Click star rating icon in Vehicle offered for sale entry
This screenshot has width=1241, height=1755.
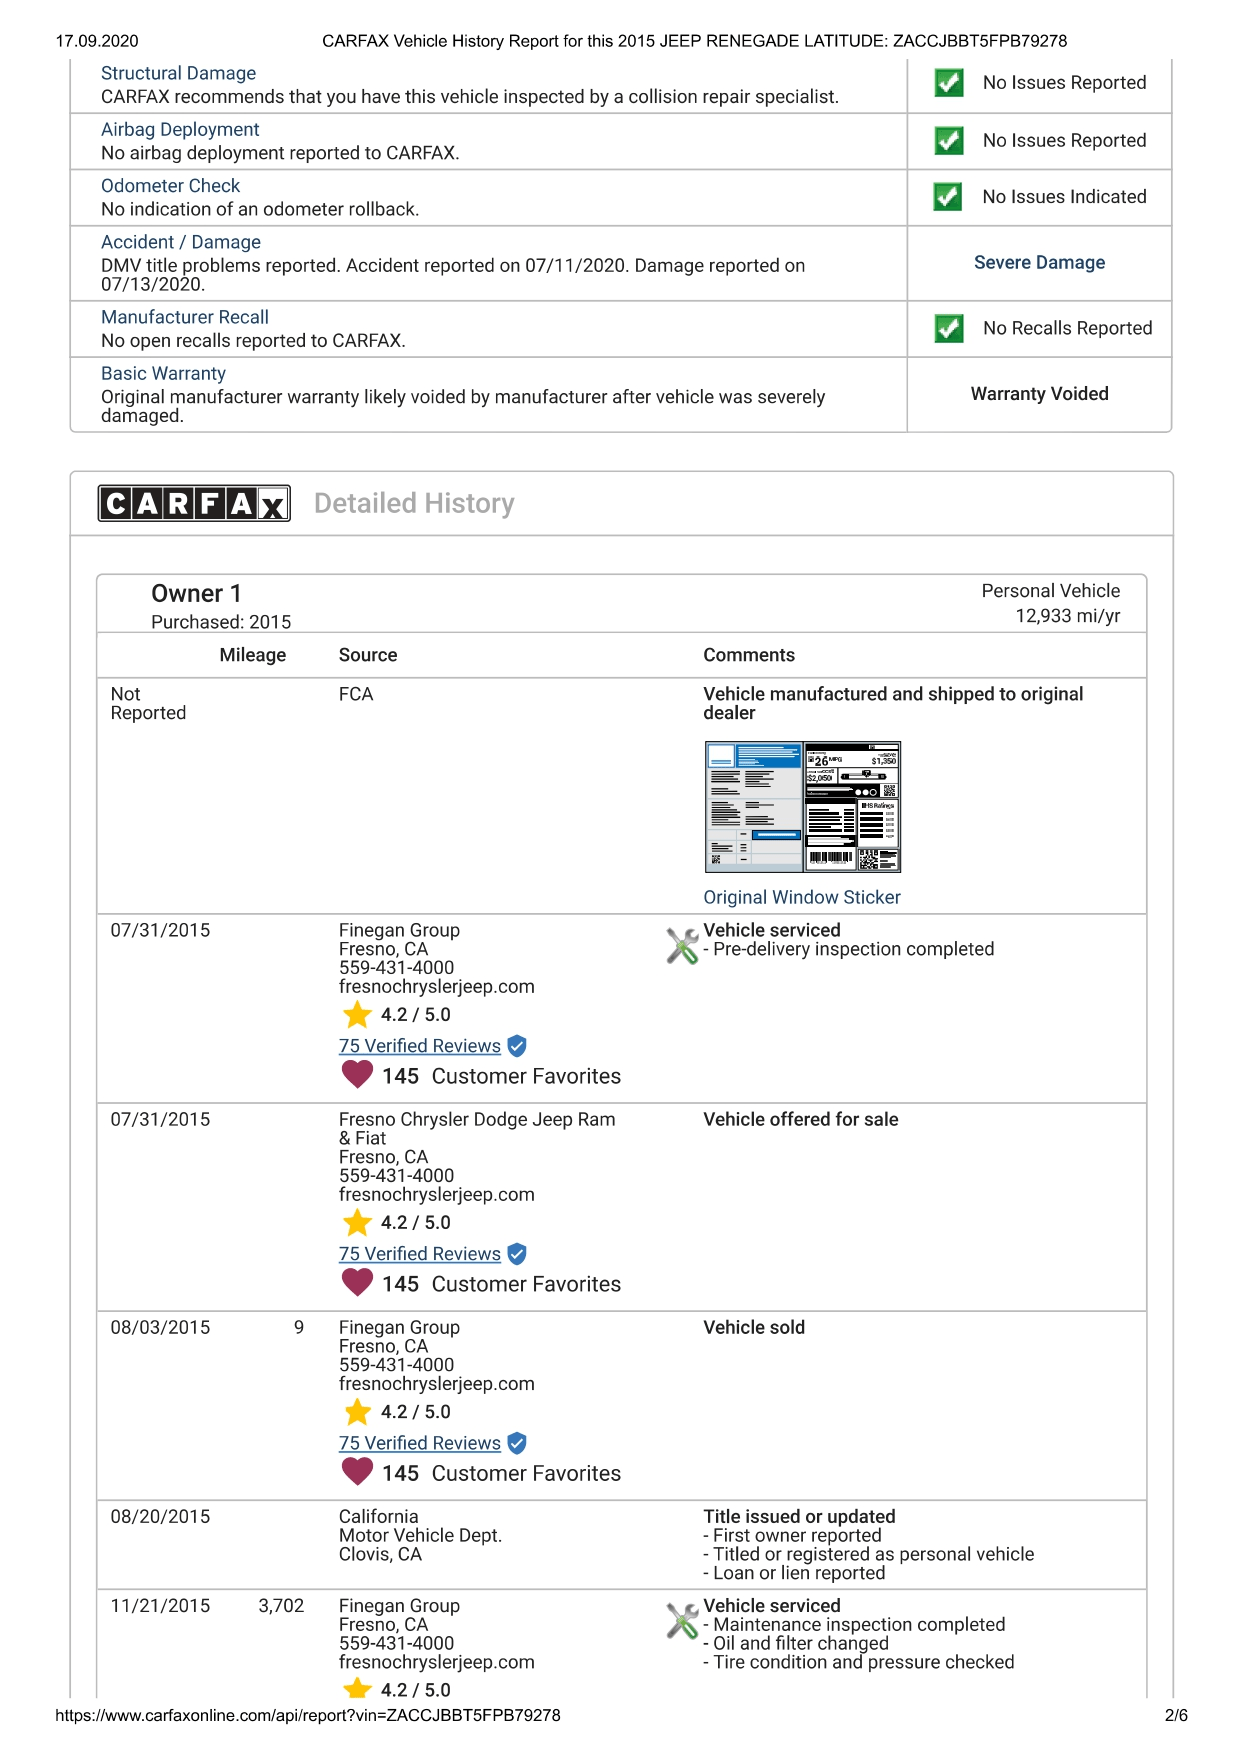[357, 1223]
